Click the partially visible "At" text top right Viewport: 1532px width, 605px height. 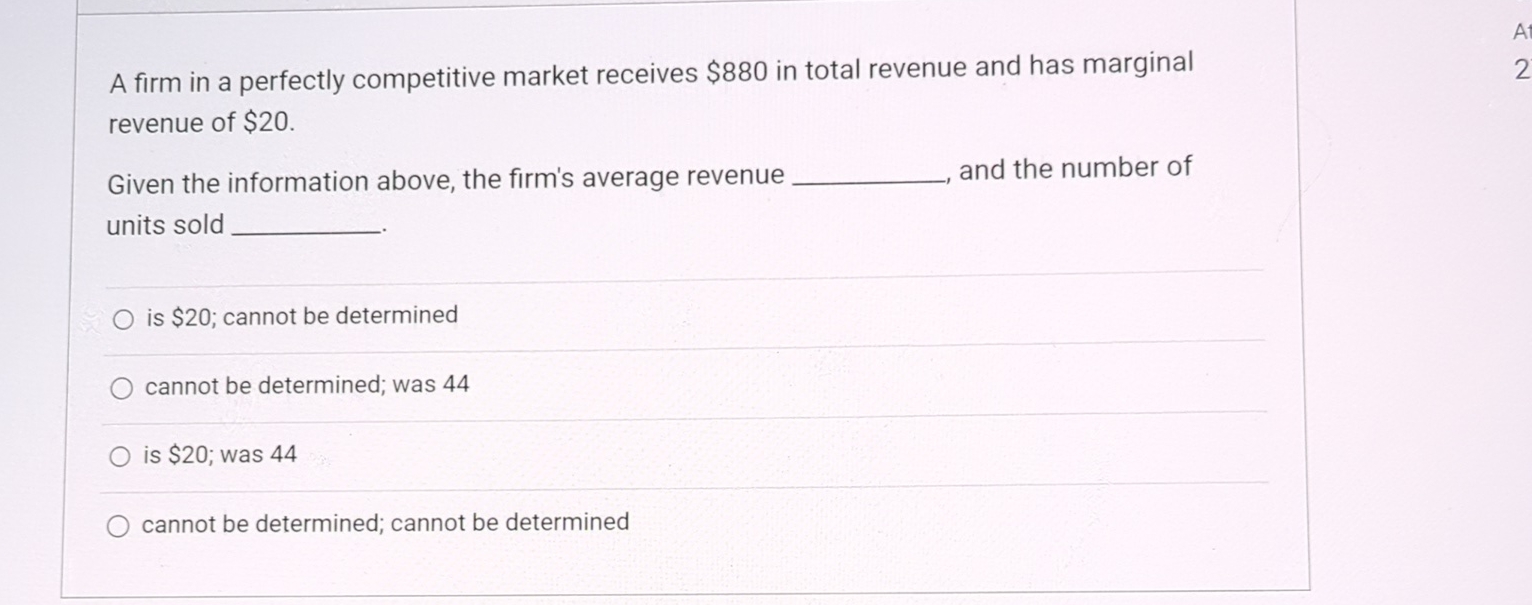click(x=1521, y=31)
